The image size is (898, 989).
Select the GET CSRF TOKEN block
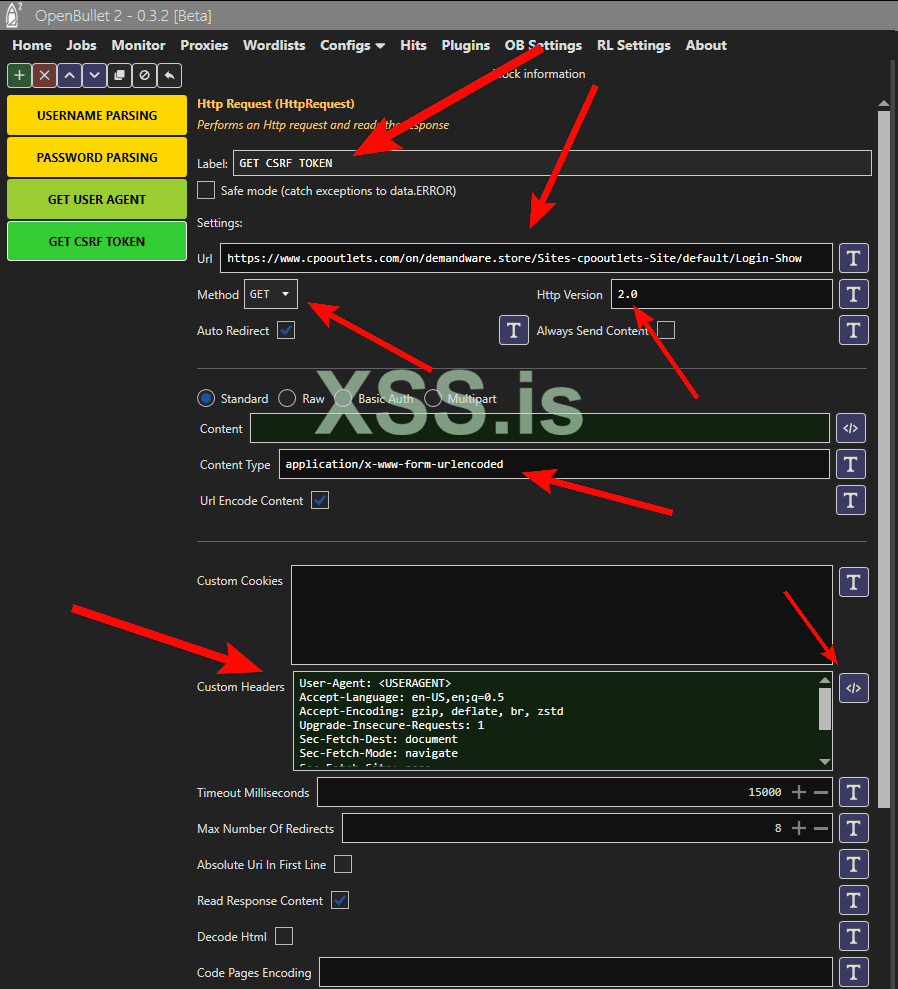pyautogui.click(x=97, y=242)
